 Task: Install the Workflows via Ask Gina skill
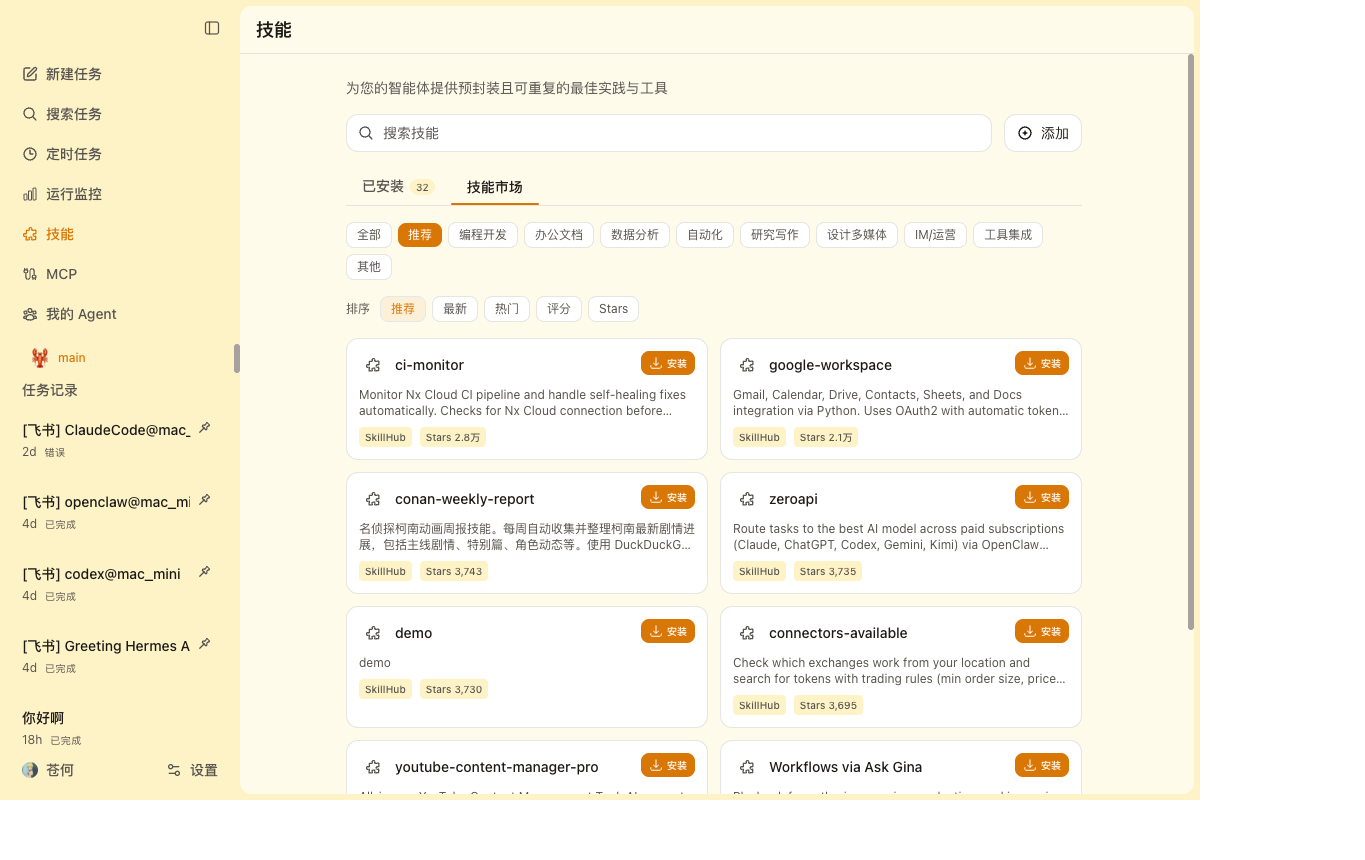point(1042,765)
